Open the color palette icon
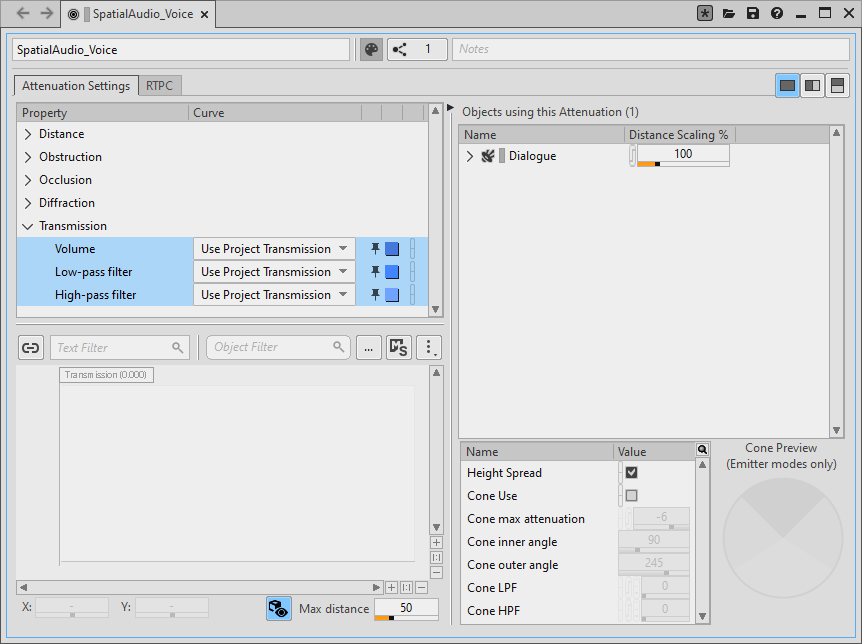The width and height of the screenshot is (862, 644). (371, 49)
